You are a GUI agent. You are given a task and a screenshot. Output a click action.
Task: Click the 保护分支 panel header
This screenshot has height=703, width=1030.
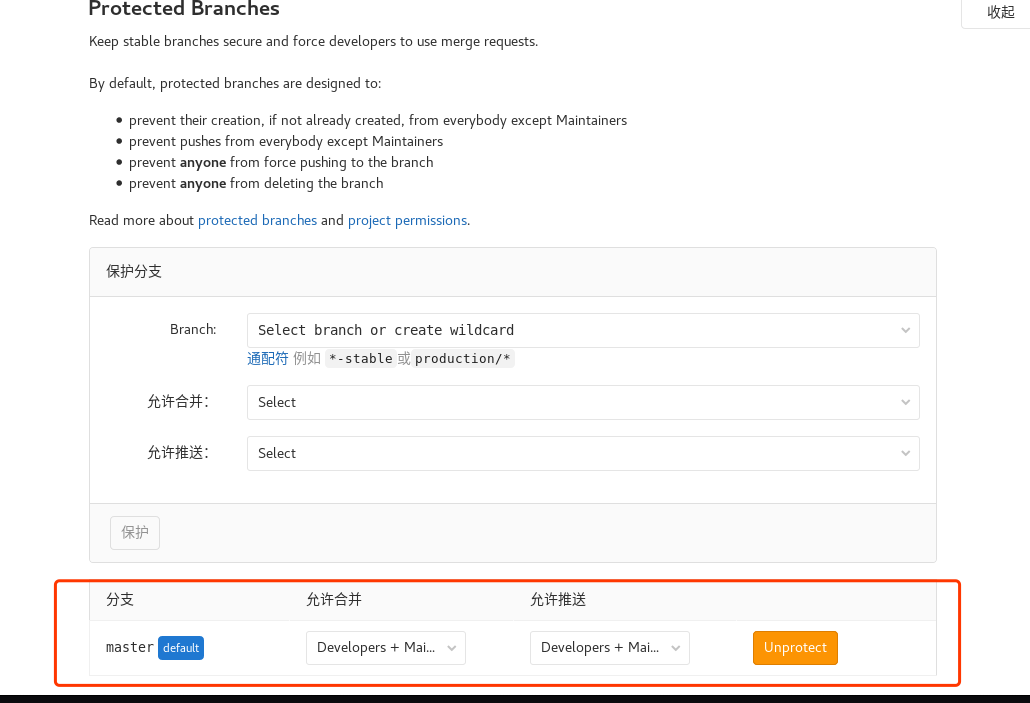(x=133, y=270)
